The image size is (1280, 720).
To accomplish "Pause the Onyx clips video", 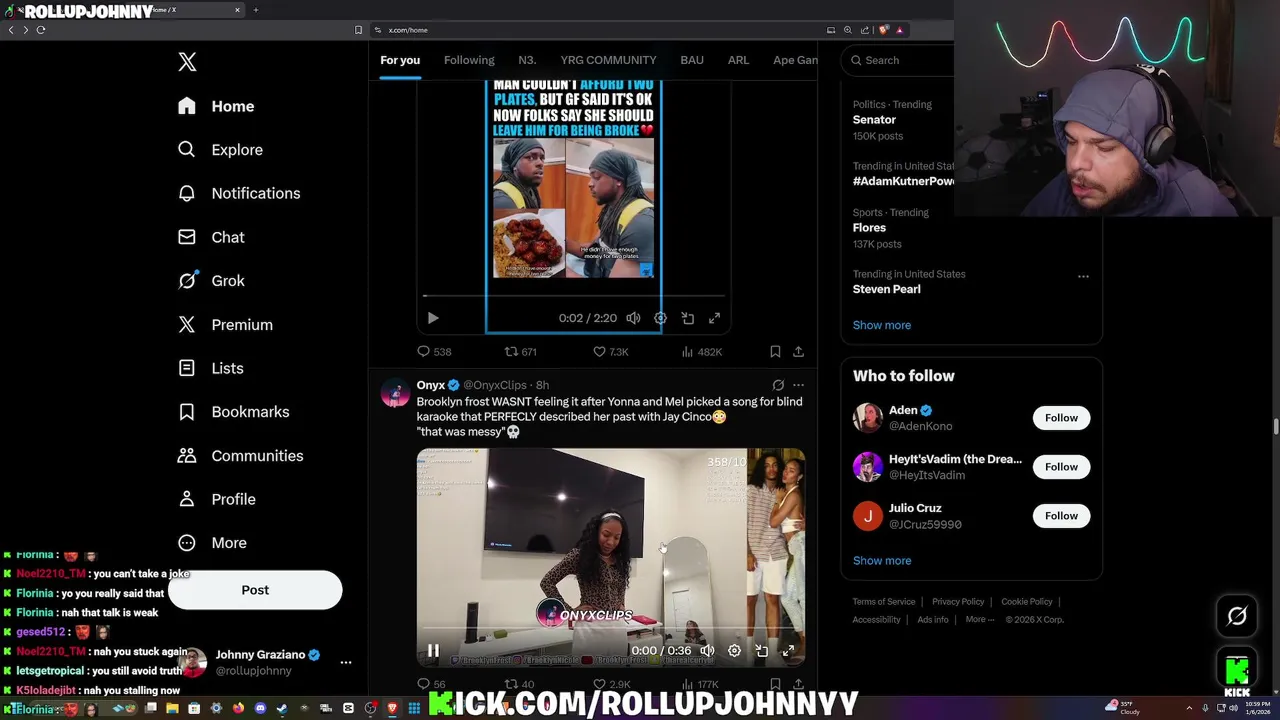I will [433, 651].
